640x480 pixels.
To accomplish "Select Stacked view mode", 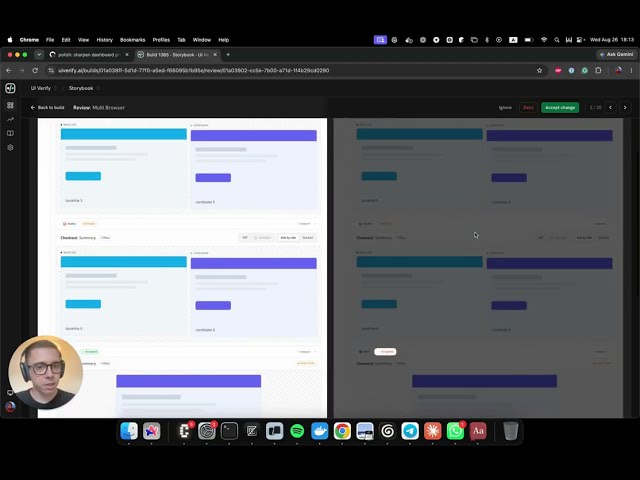I will (x=308, y=238).
